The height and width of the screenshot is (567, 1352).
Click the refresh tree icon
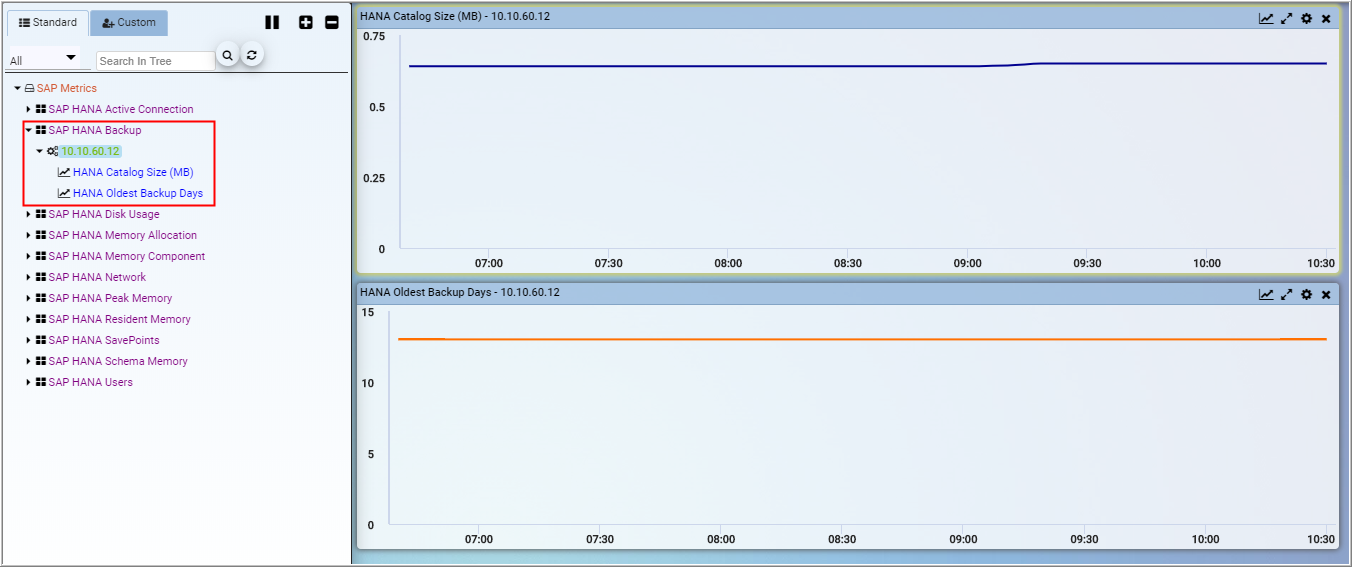253,56
